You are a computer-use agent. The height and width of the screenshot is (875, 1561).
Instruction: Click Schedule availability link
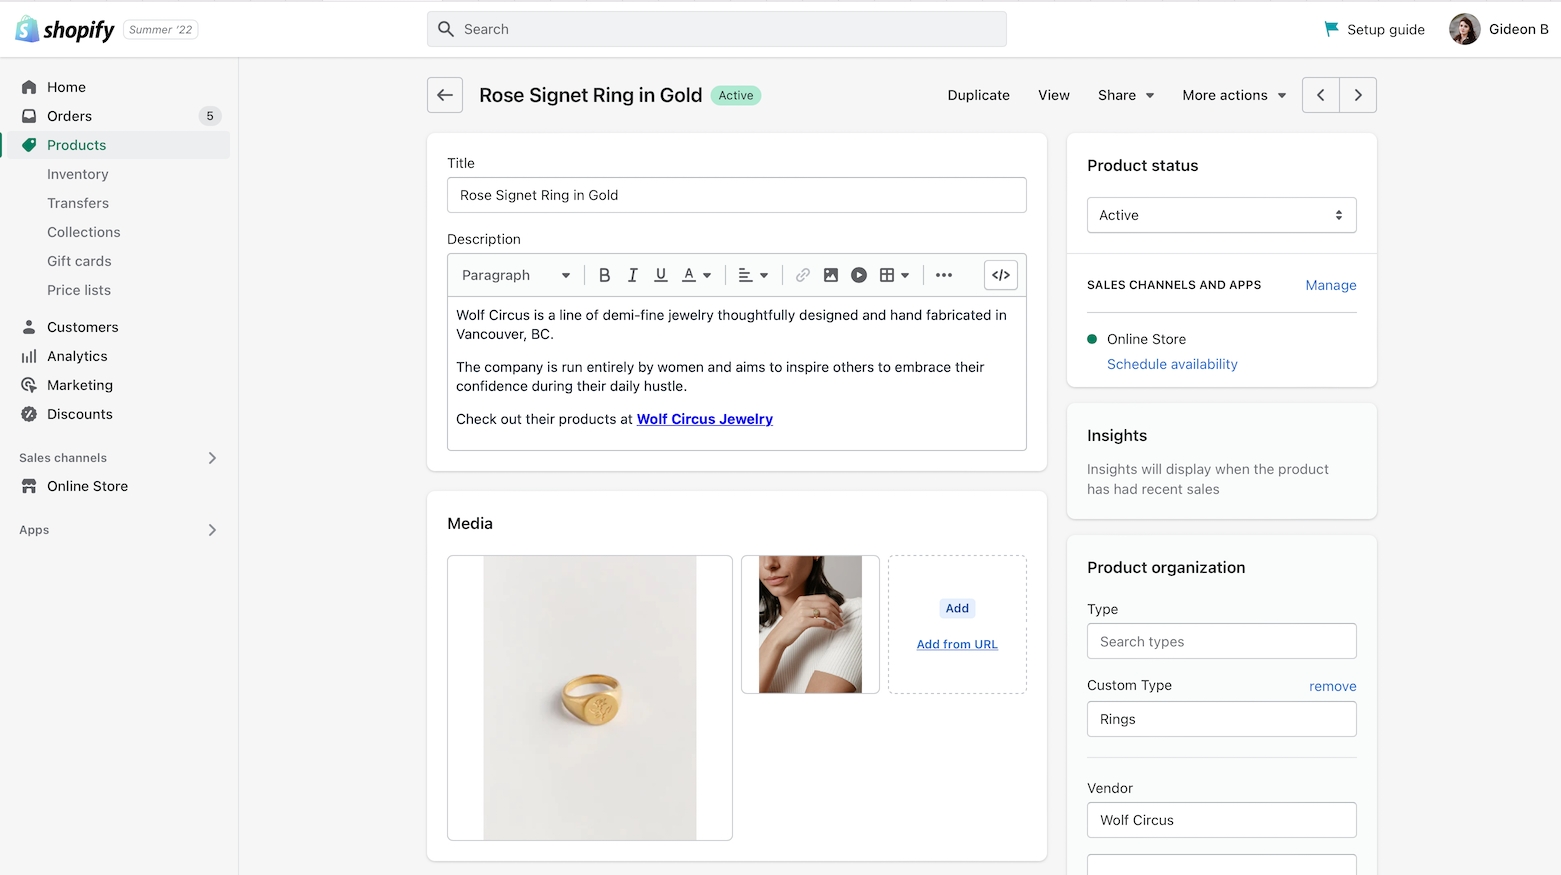click(1172, 364)
